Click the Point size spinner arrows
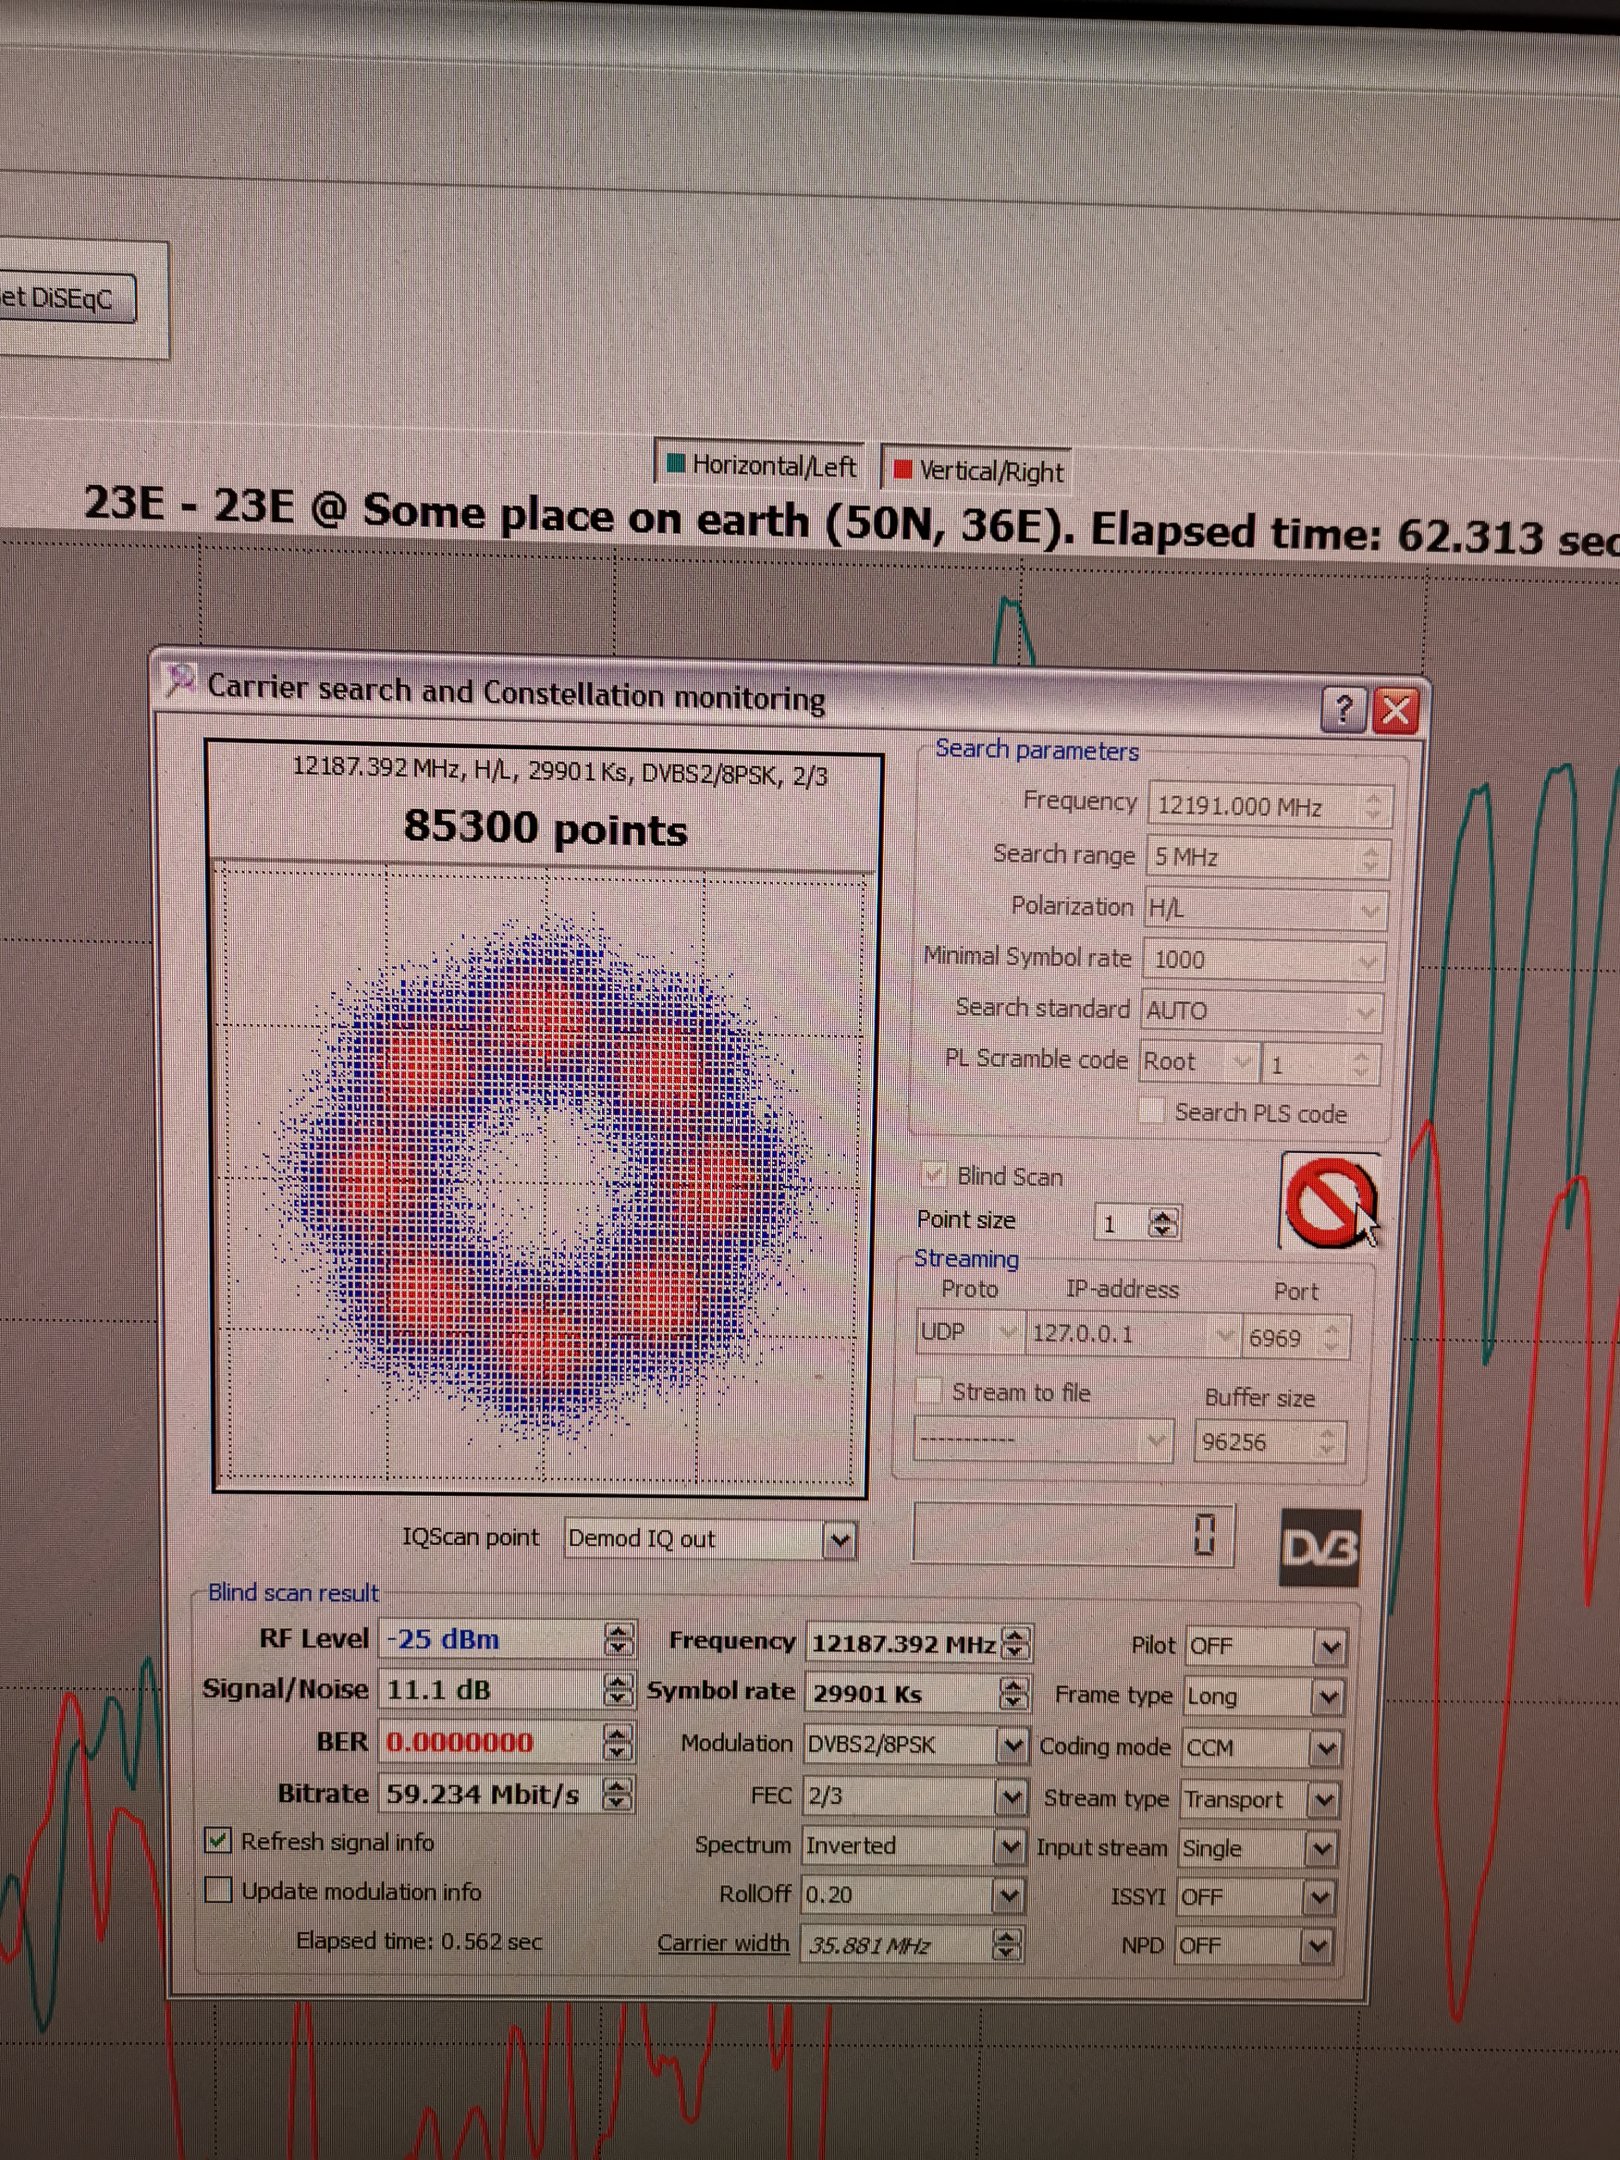This screenshot has width=1620, height=2160. 1162,1223
